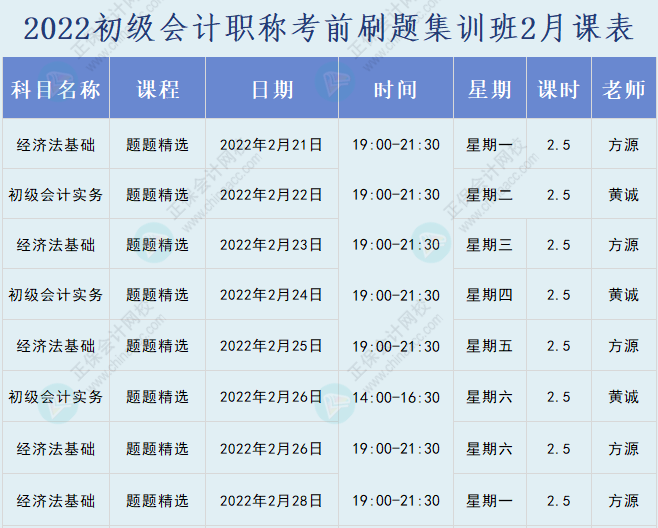Click 题题精选 in the 2月28日 row

(158, 501)
